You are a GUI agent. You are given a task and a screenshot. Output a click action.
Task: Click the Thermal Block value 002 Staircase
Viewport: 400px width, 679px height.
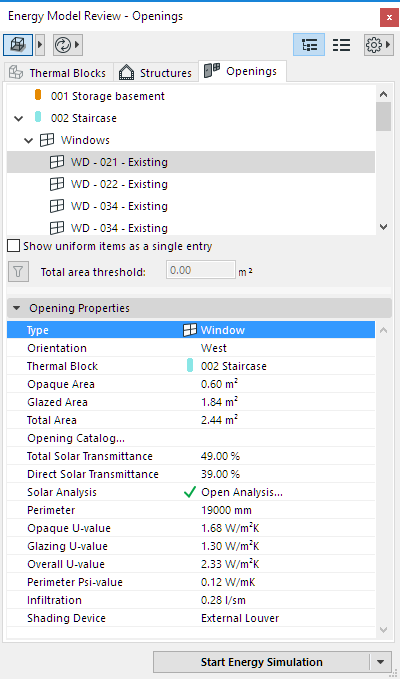pos(234,366)
